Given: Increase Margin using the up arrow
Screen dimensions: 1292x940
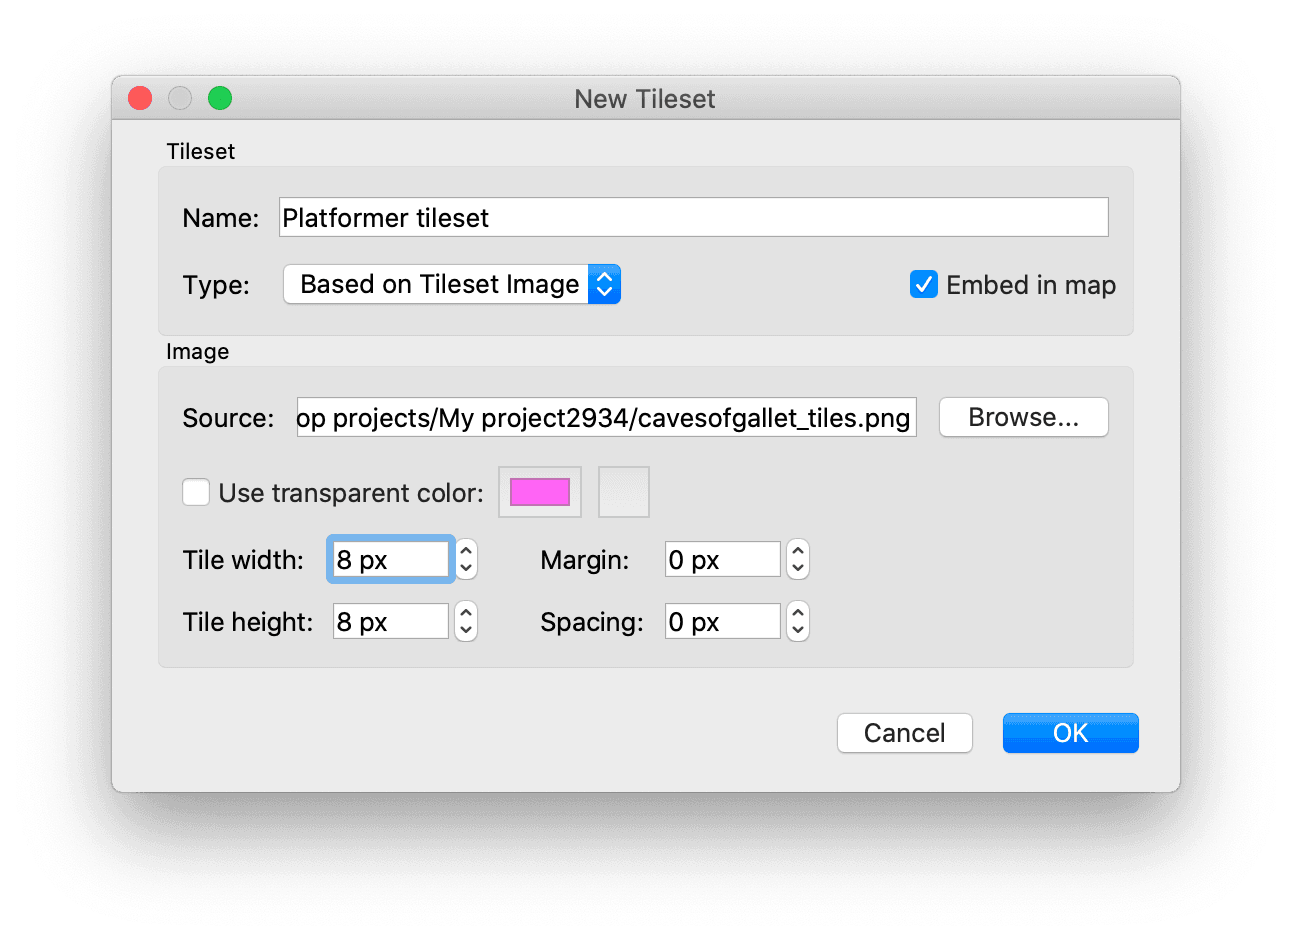Looking at the screenshot, I should [797, 551].
